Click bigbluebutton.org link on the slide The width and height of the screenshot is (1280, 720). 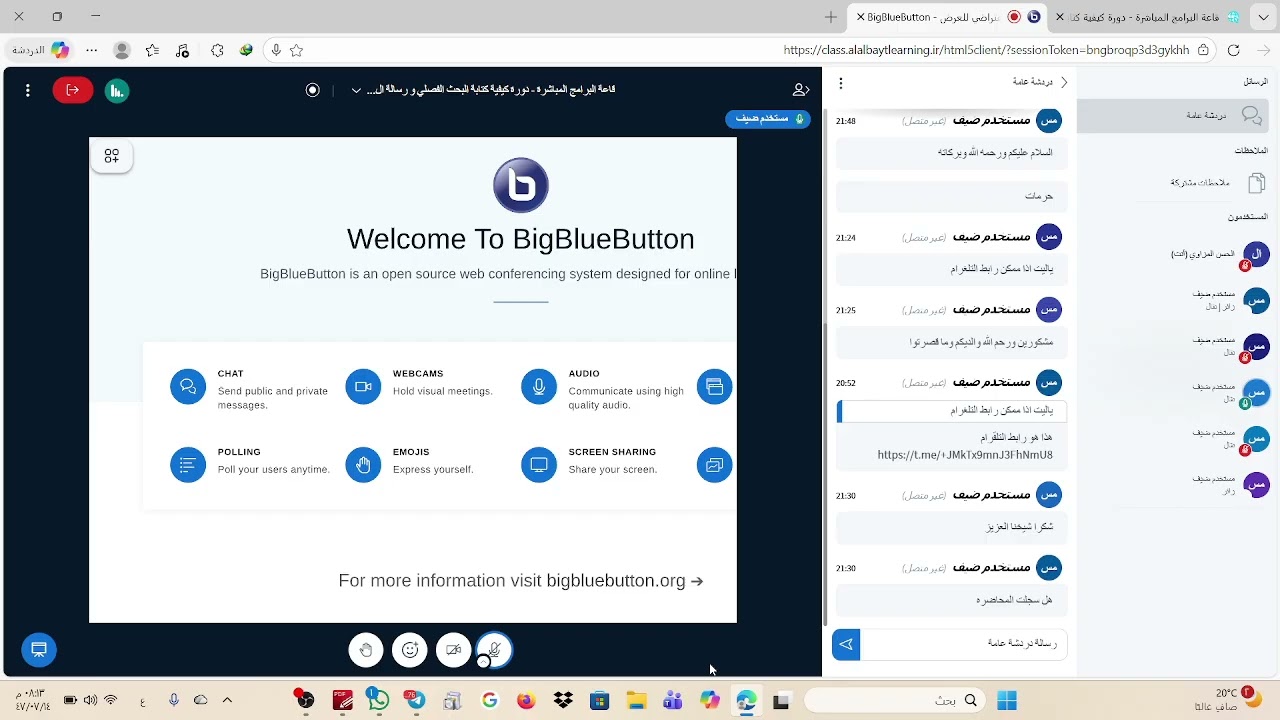pos(616,581)
